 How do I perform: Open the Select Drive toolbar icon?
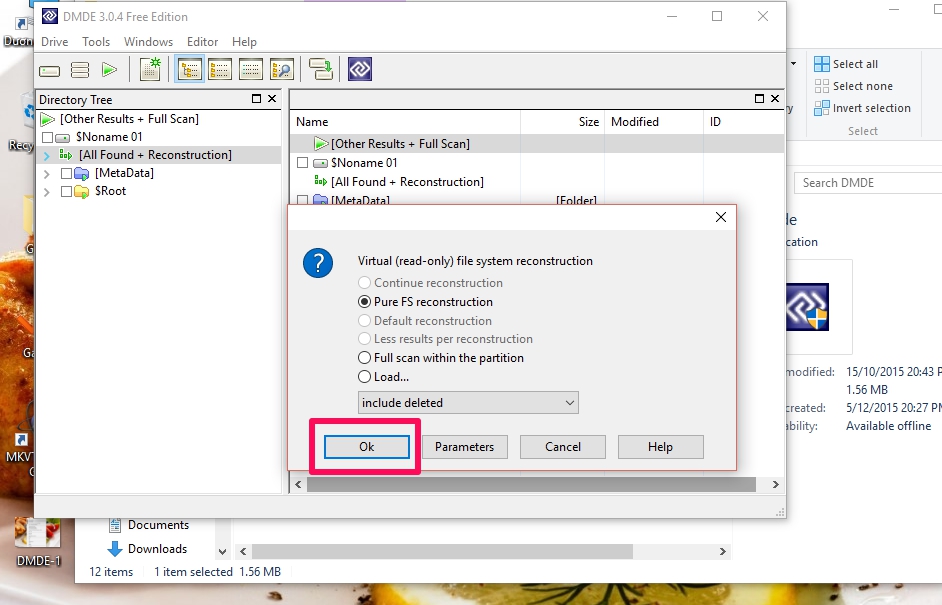(x=49, y=71)
